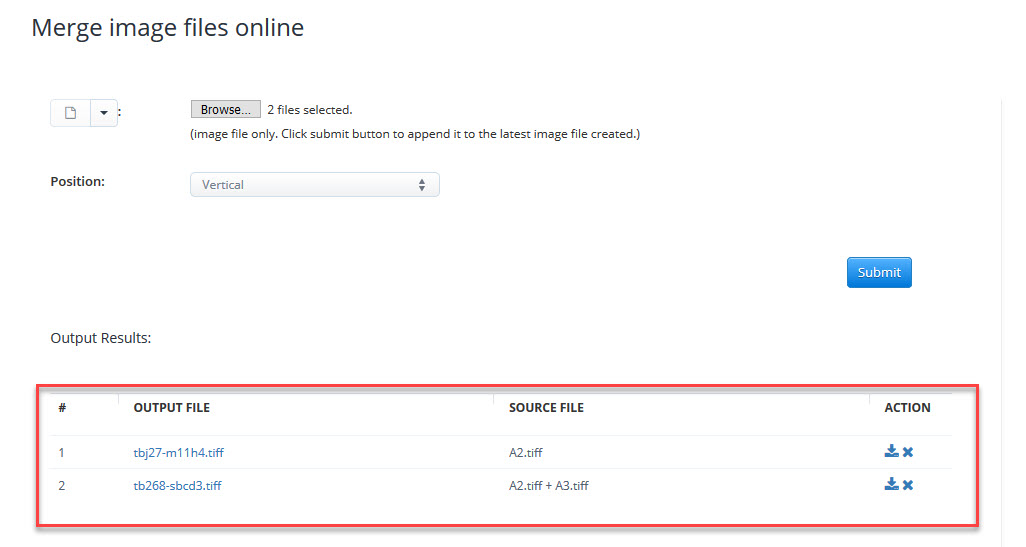This screenshot has width=1026, height=547.
Task: Download the tbj27-m11h4.tiff output file
Action: 891,452
